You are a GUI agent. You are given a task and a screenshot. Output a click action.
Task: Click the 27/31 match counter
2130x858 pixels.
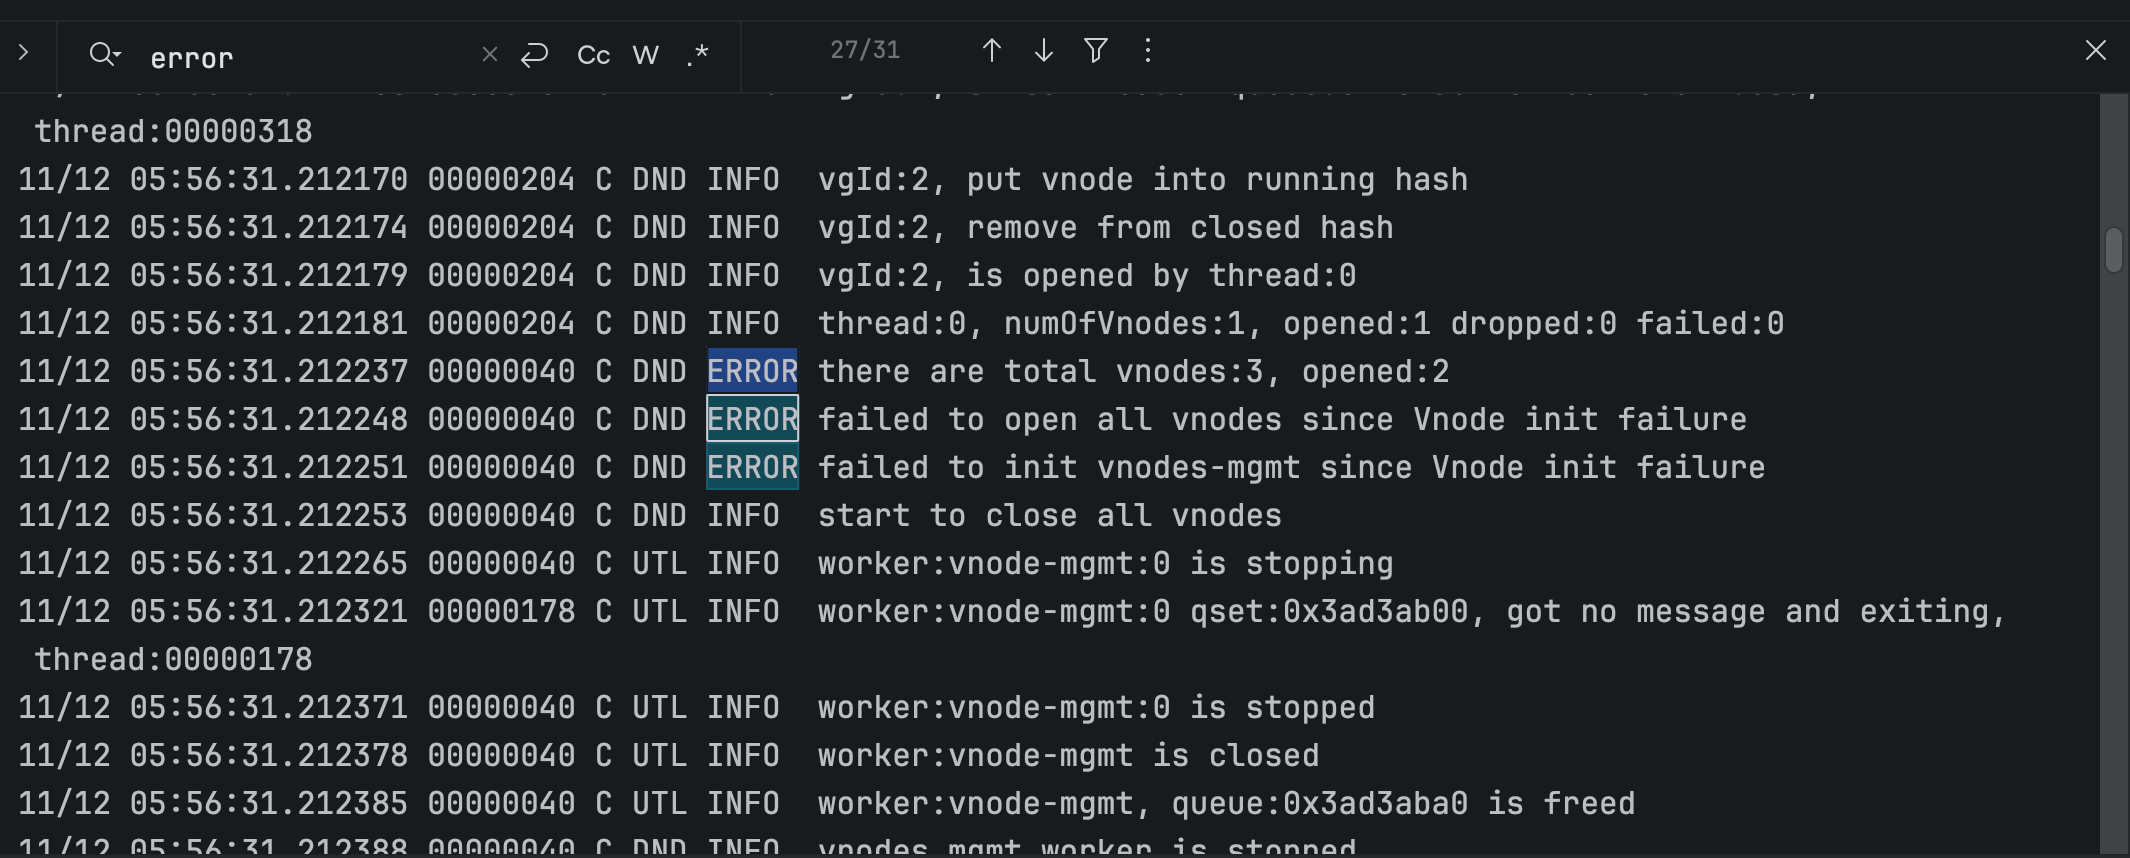pos(865,50)
